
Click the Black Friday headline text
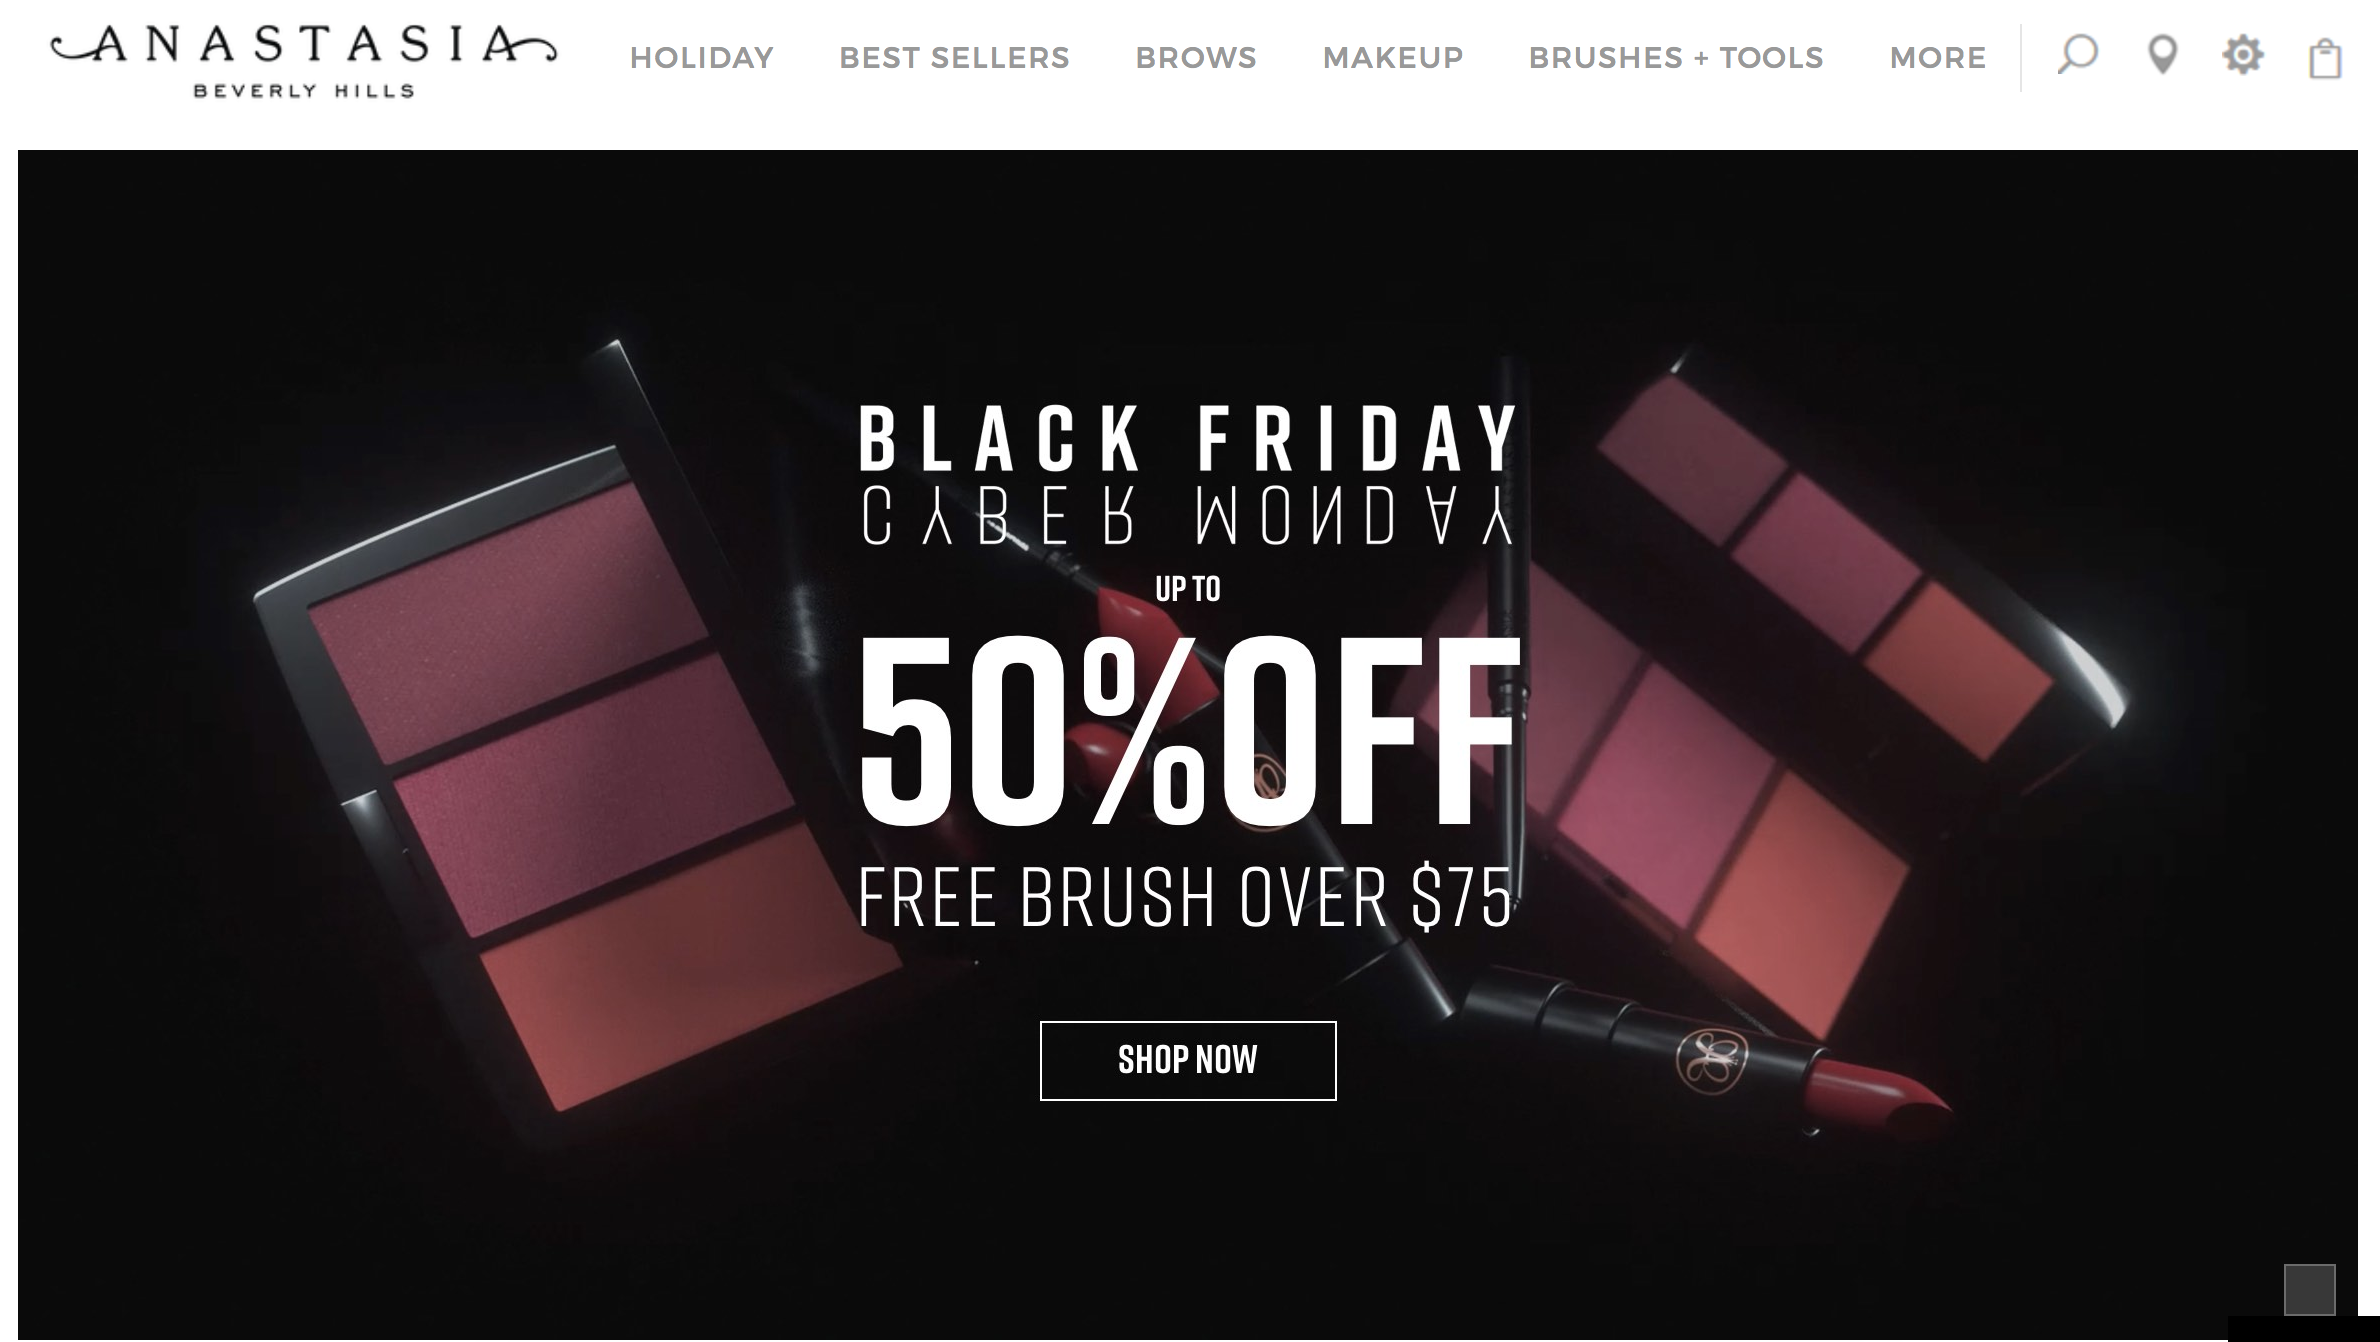point(1188,437)
